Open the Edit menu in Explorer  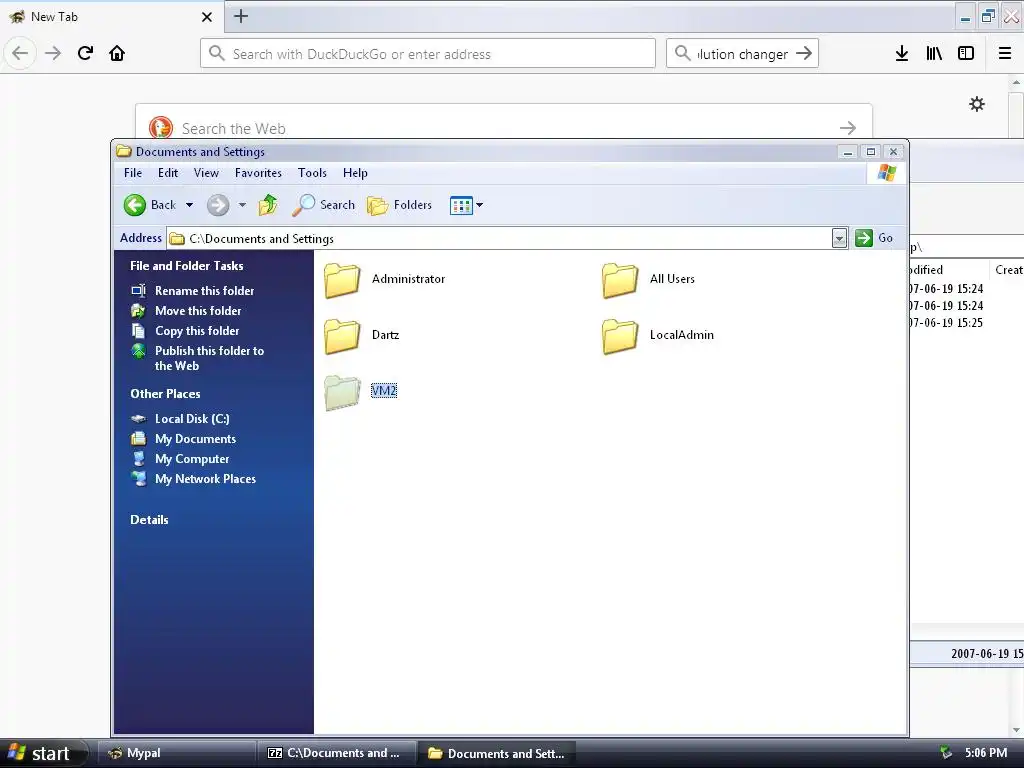pyautogui.click(x=168, y=173)
